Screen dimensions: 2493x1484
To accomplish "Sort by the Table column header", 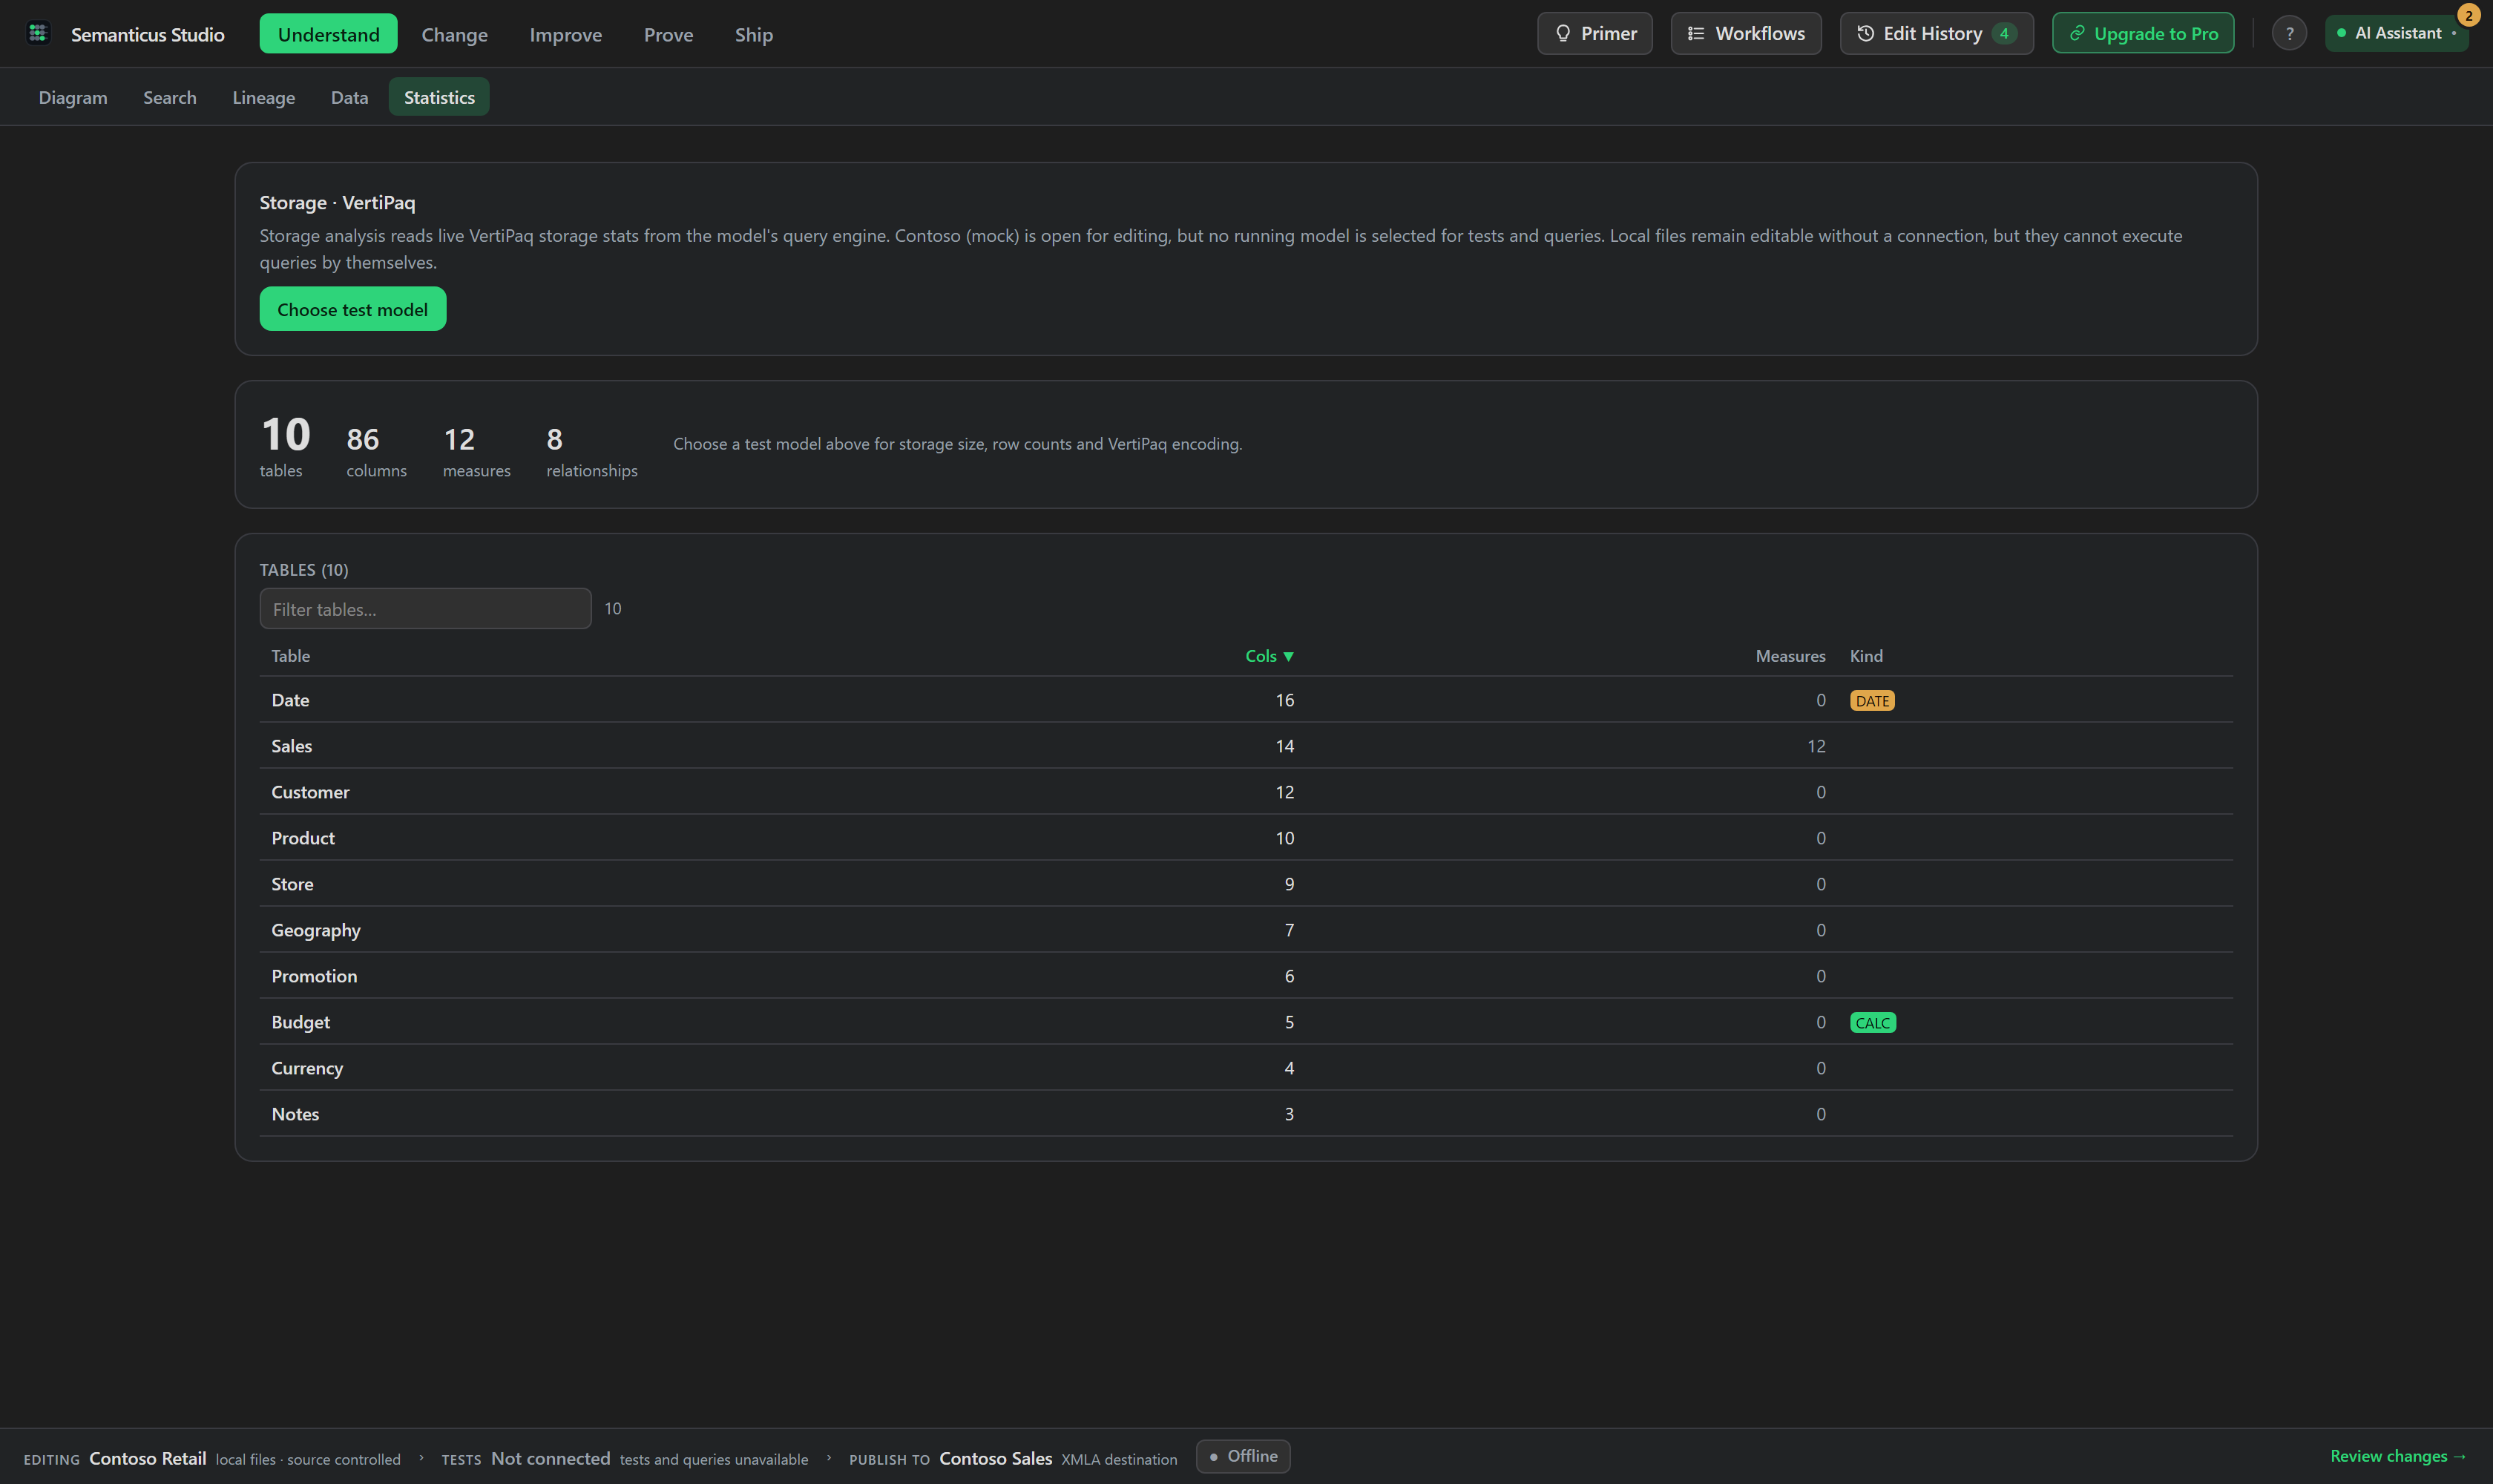I will [290, 656].
